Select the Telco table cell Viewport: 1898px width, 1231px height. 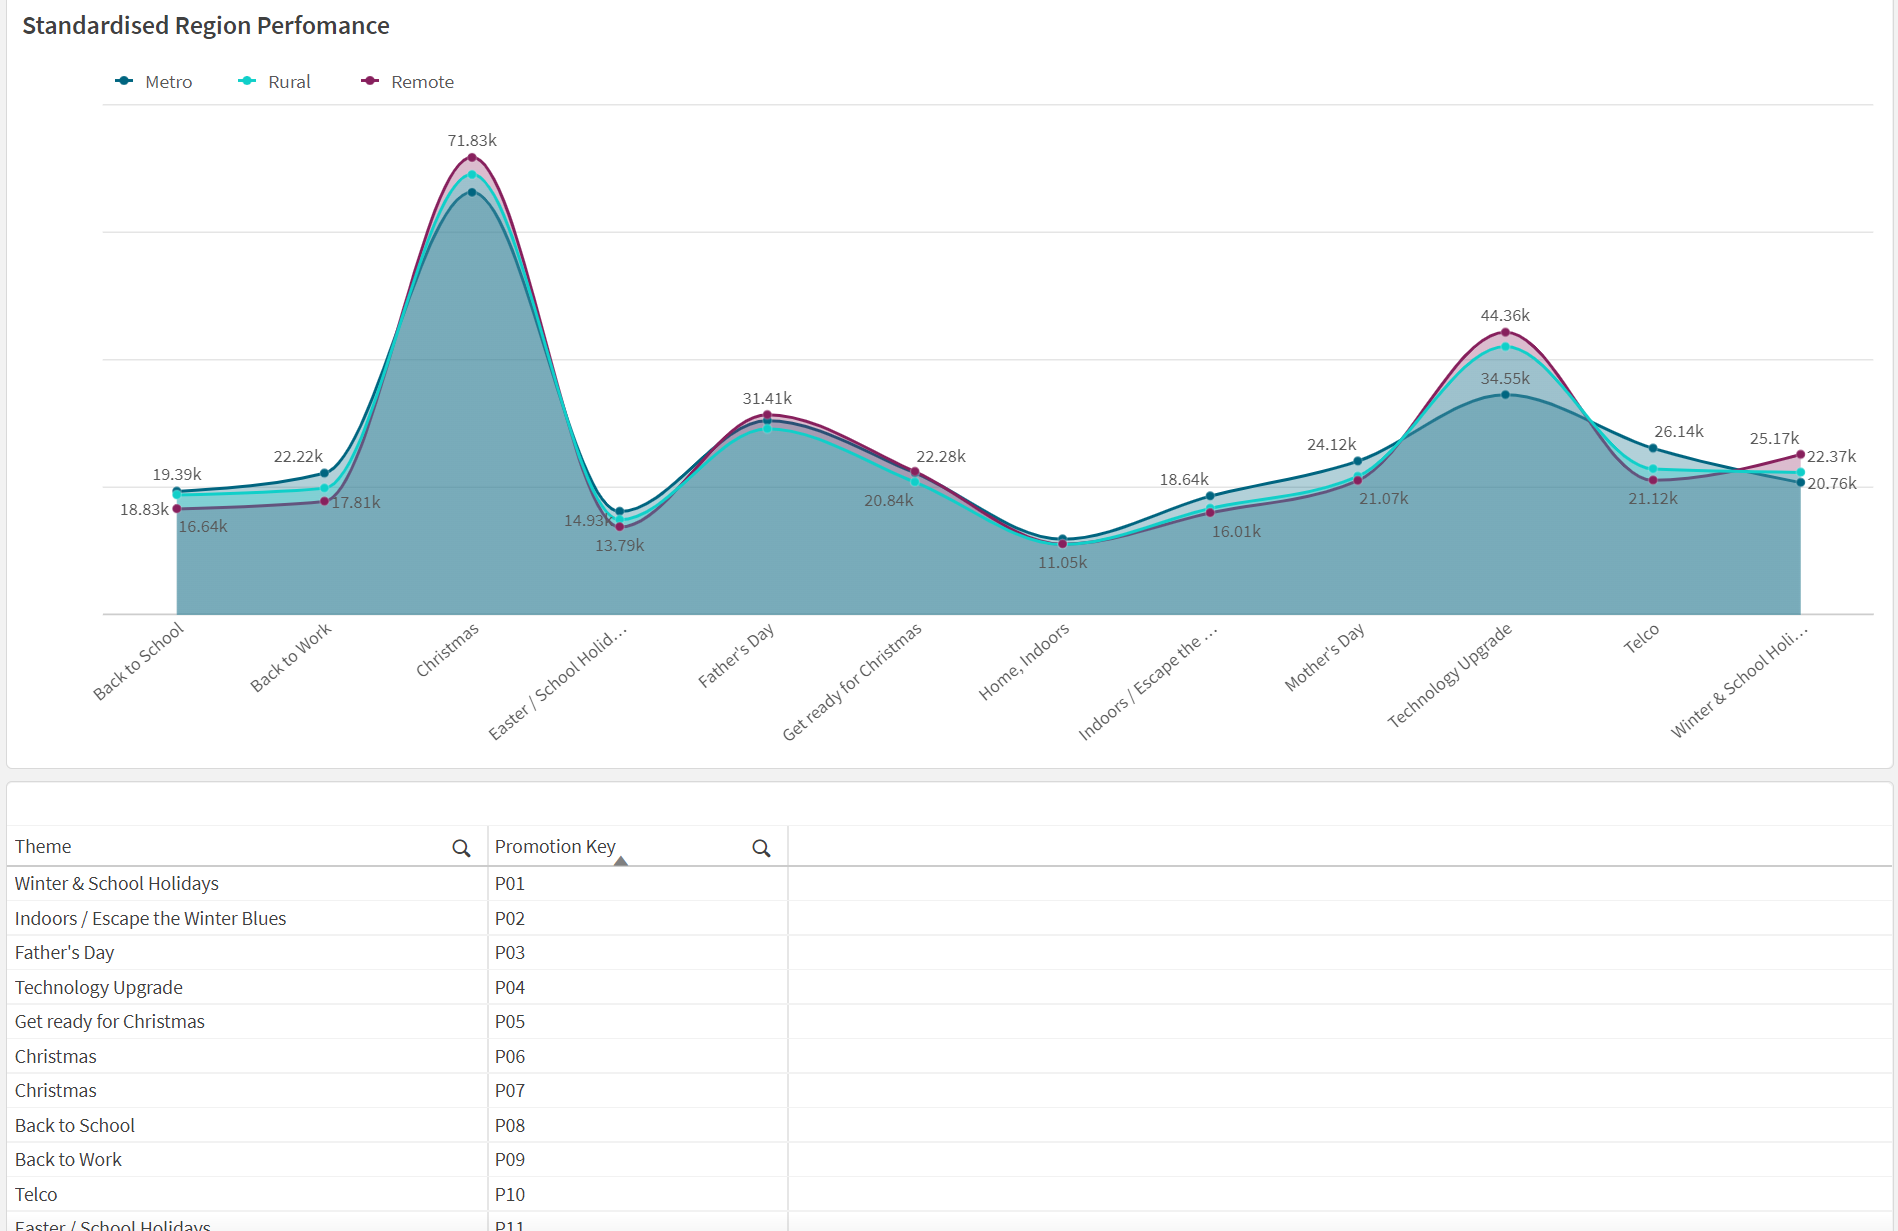(36, 1195)
